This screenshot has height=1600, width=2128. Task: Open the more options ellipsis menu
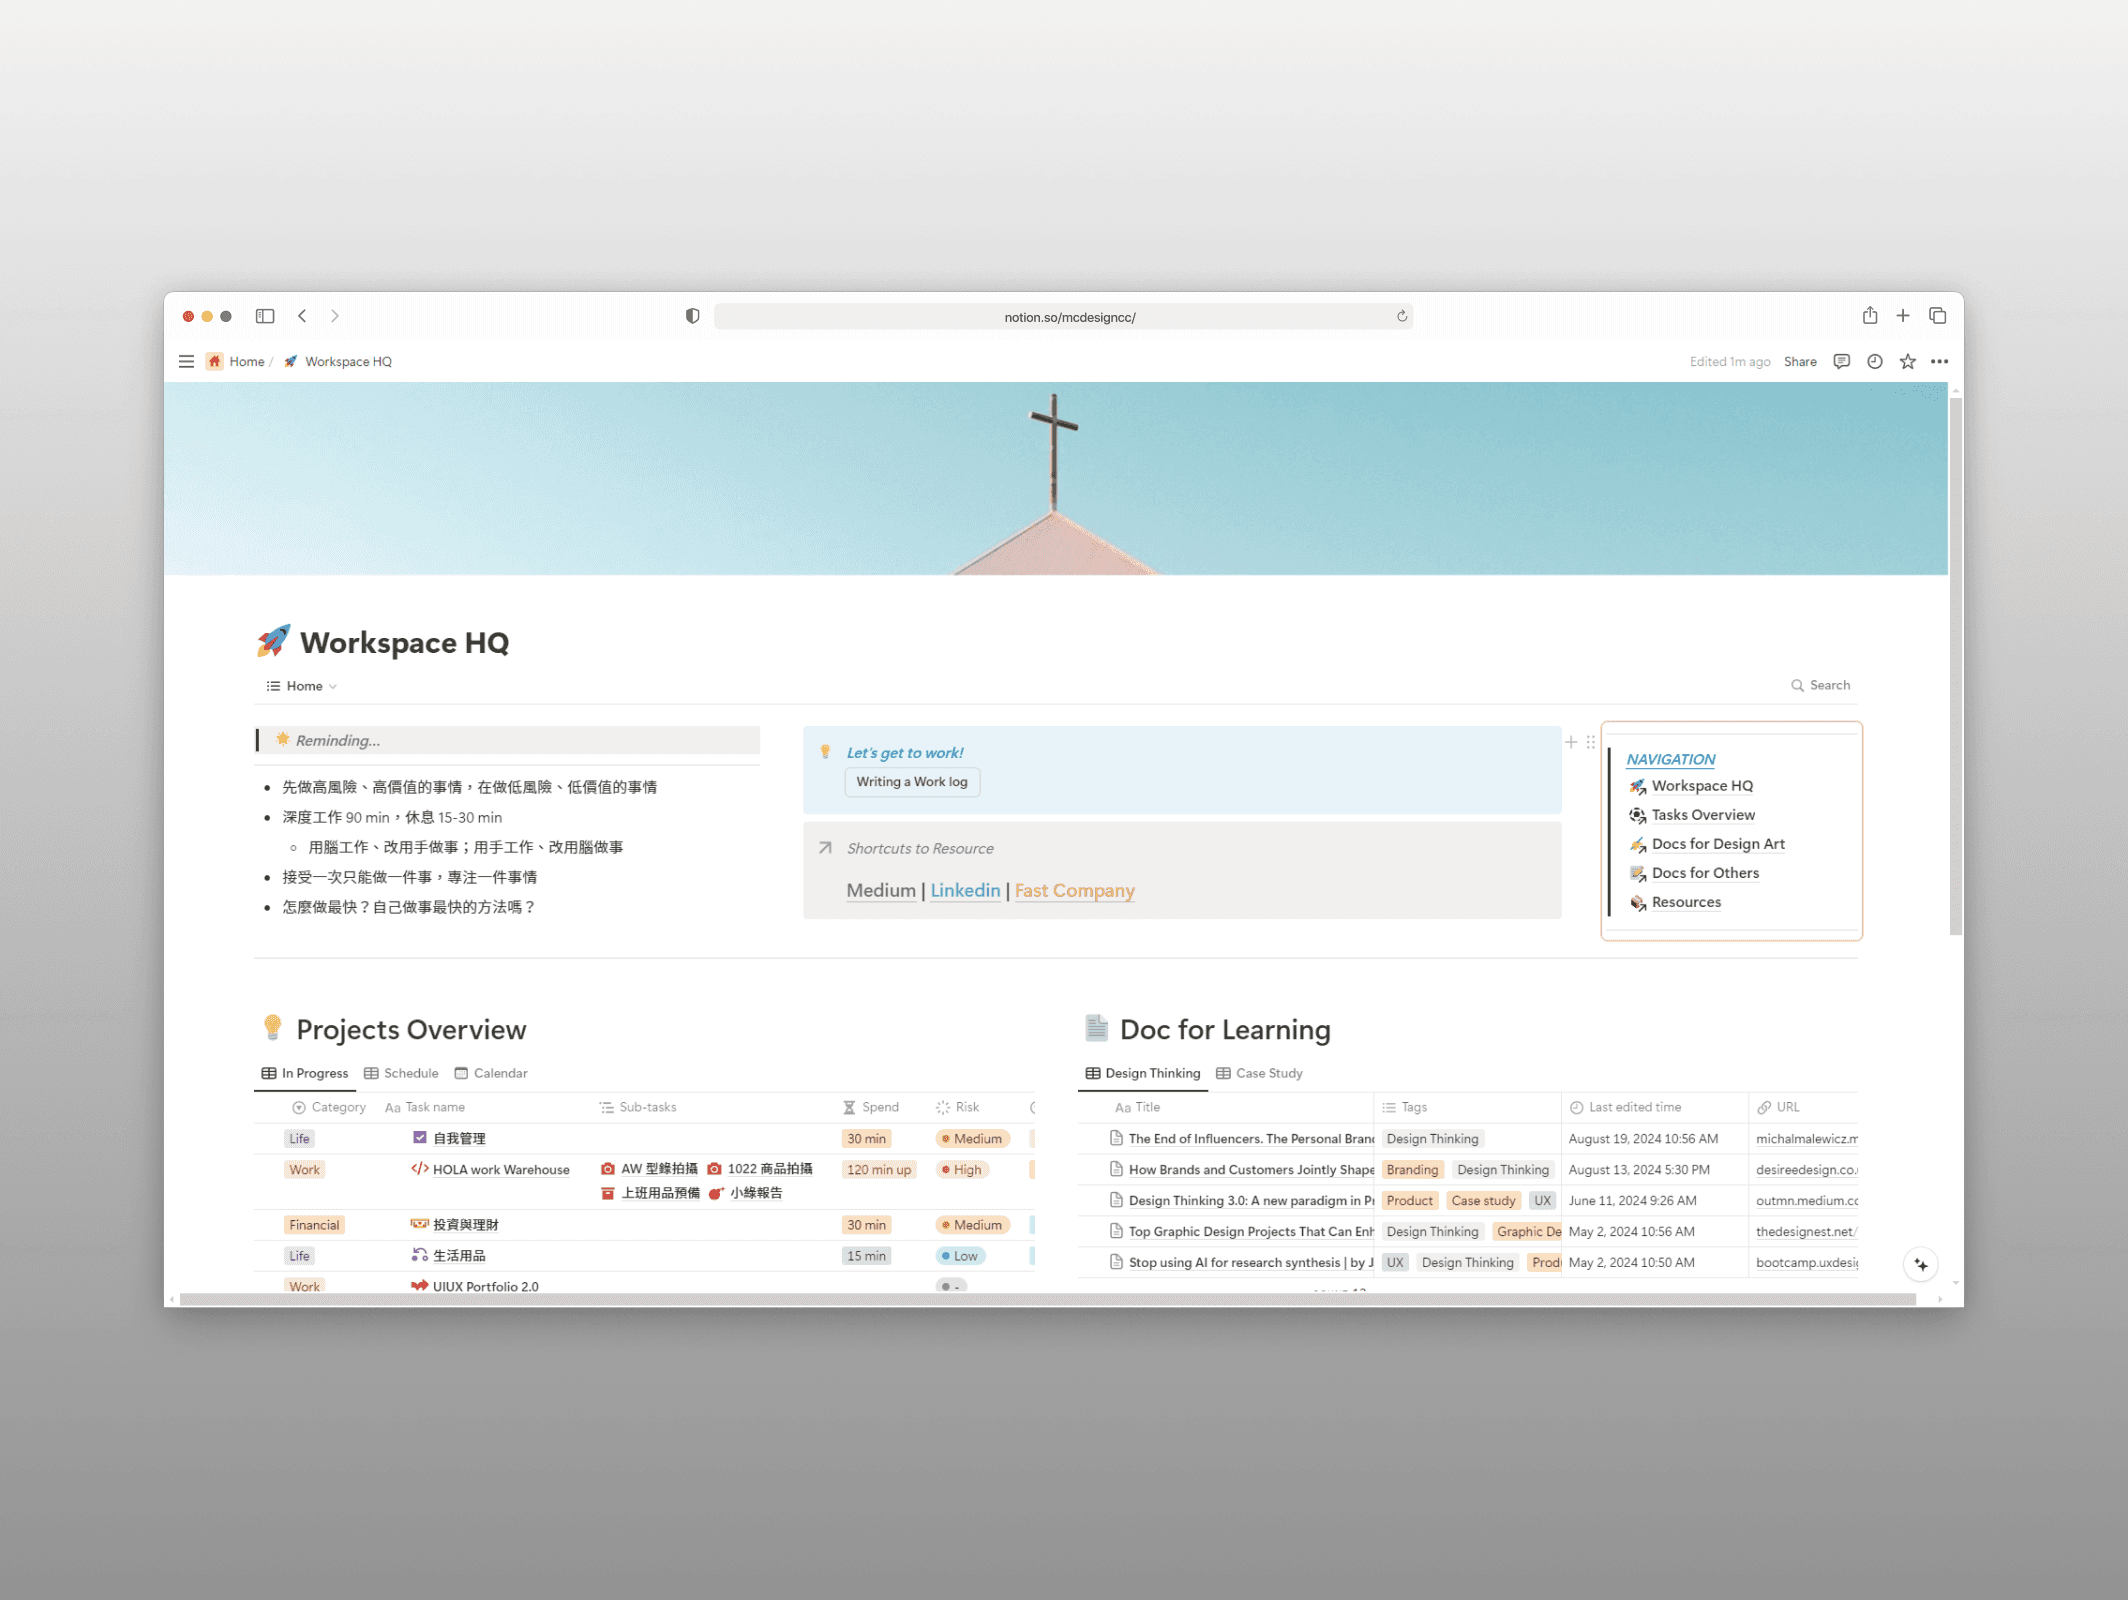[x=1940, y=361]
